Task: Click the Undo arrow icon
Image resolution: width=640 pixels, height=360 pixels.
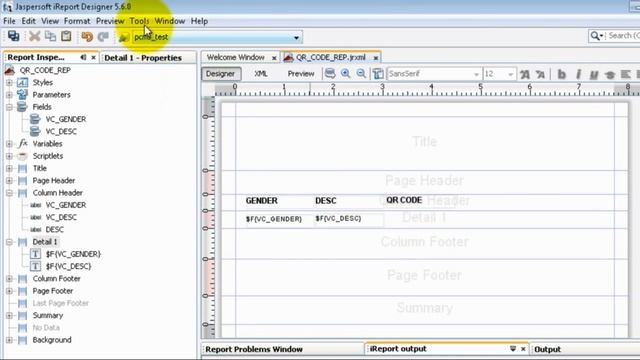Action: pyautogui.click(x=87, y=37)
